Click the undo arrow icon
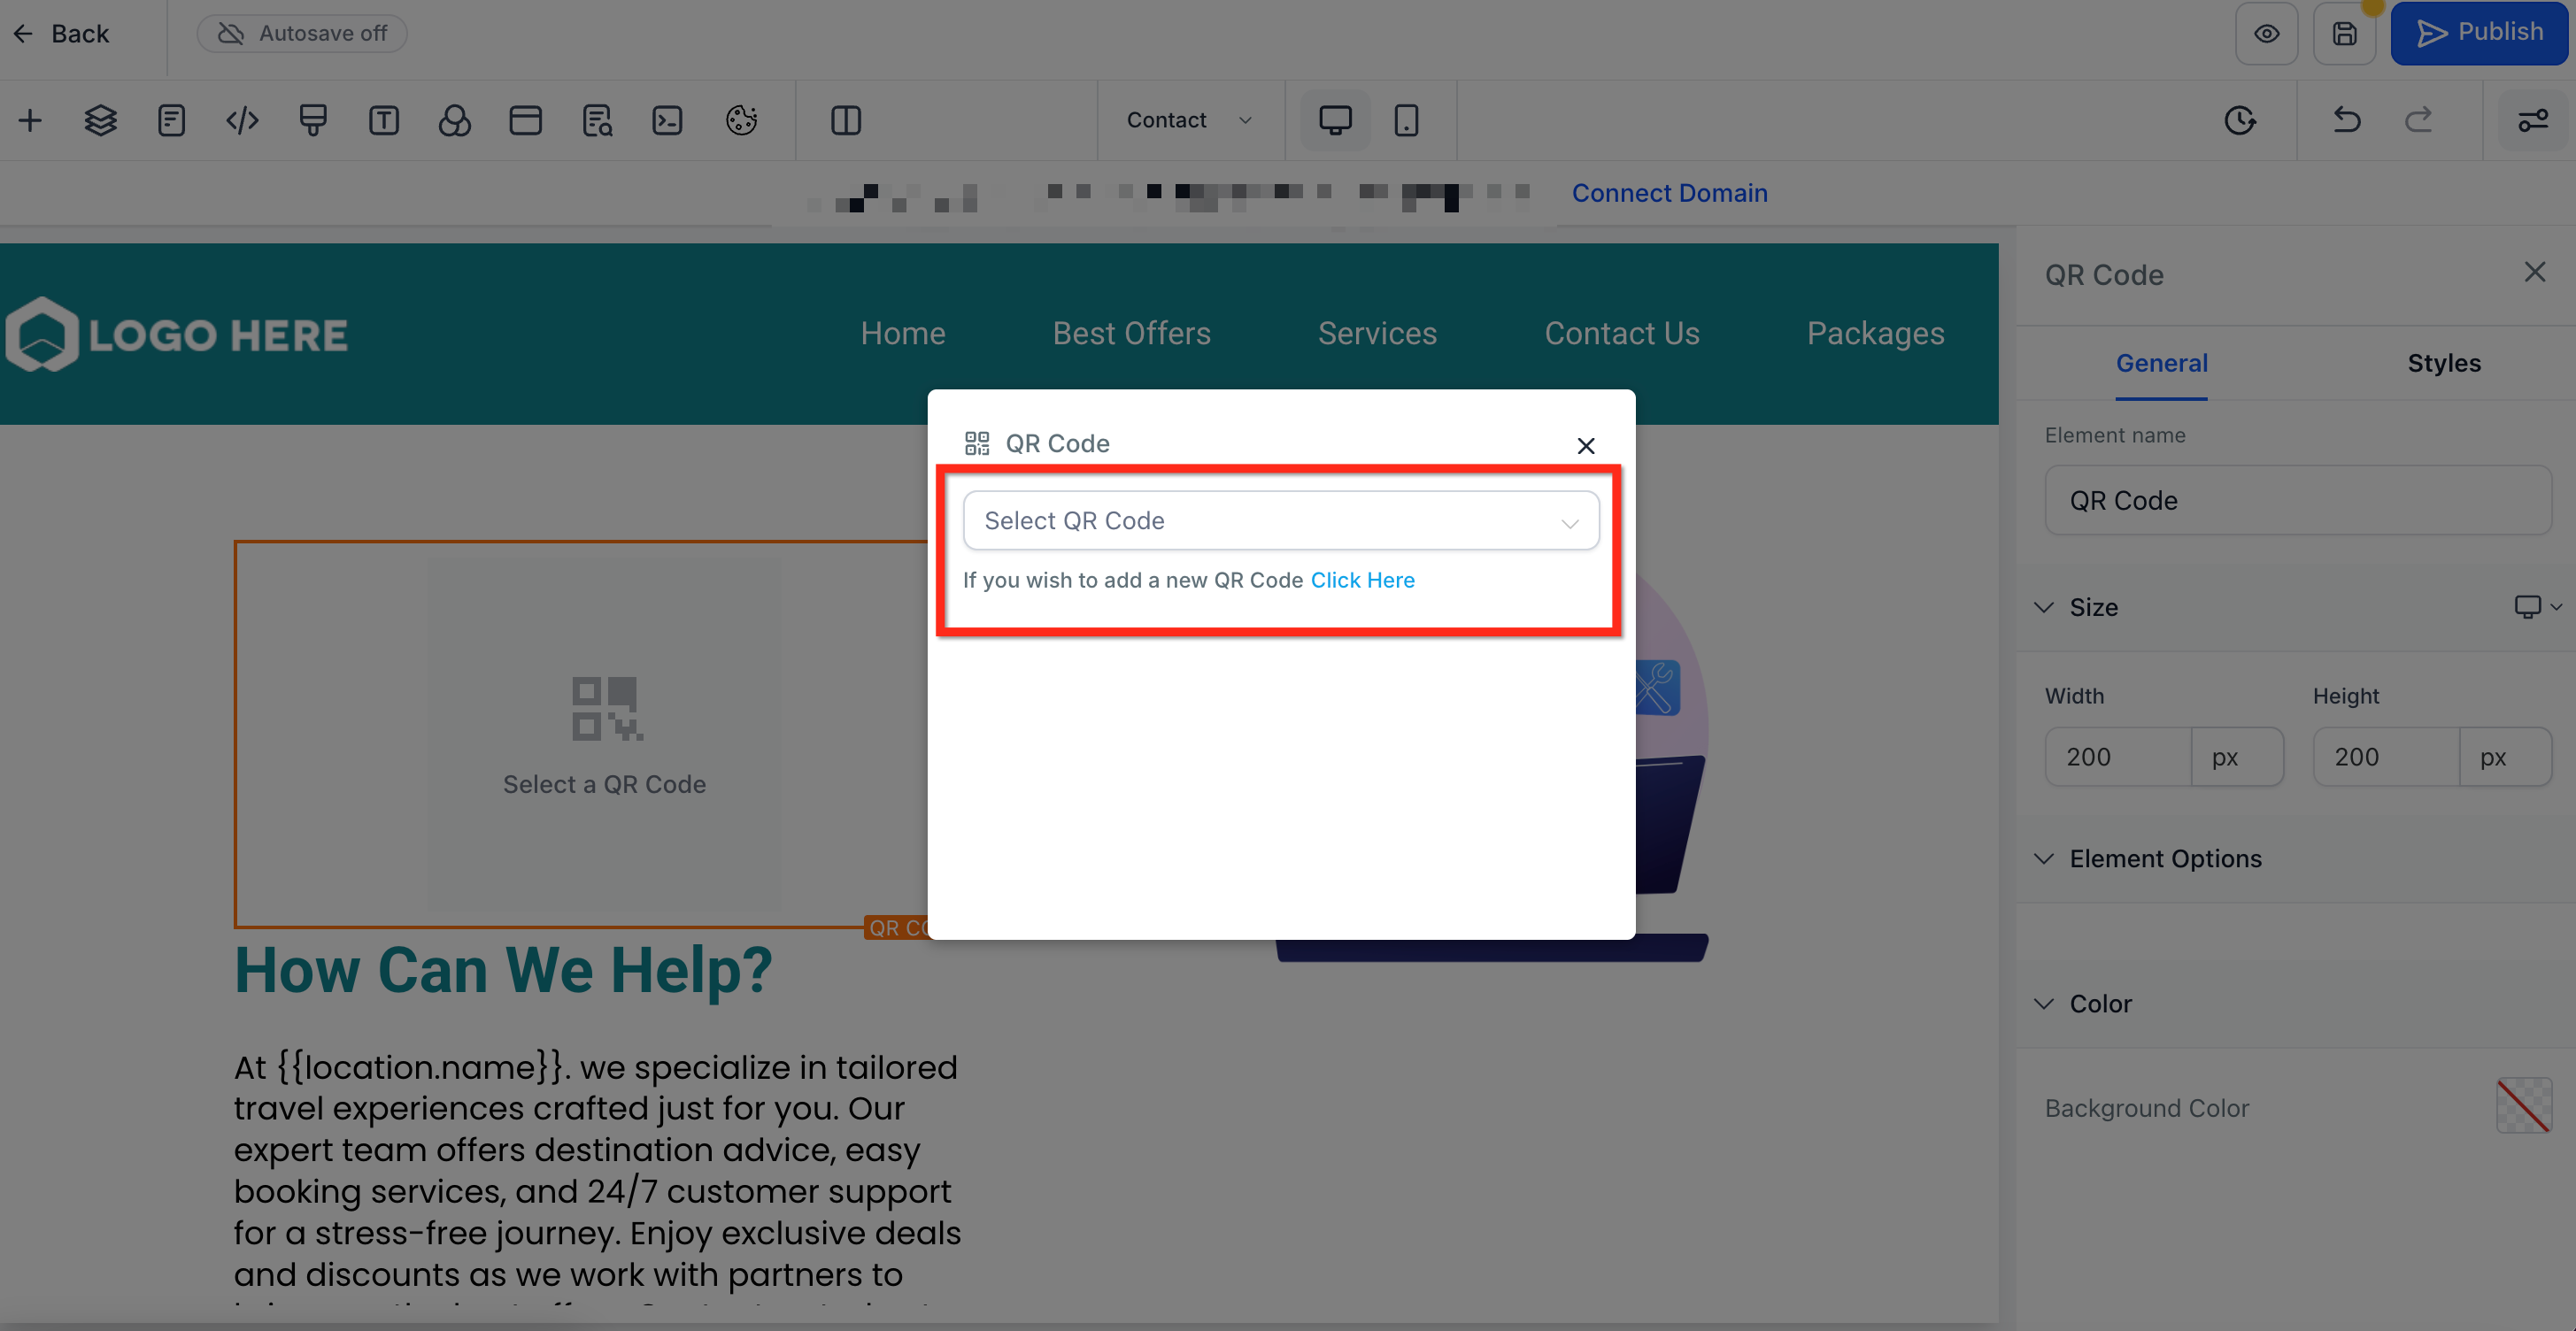2576x1331 pixels. [2346, 120]
